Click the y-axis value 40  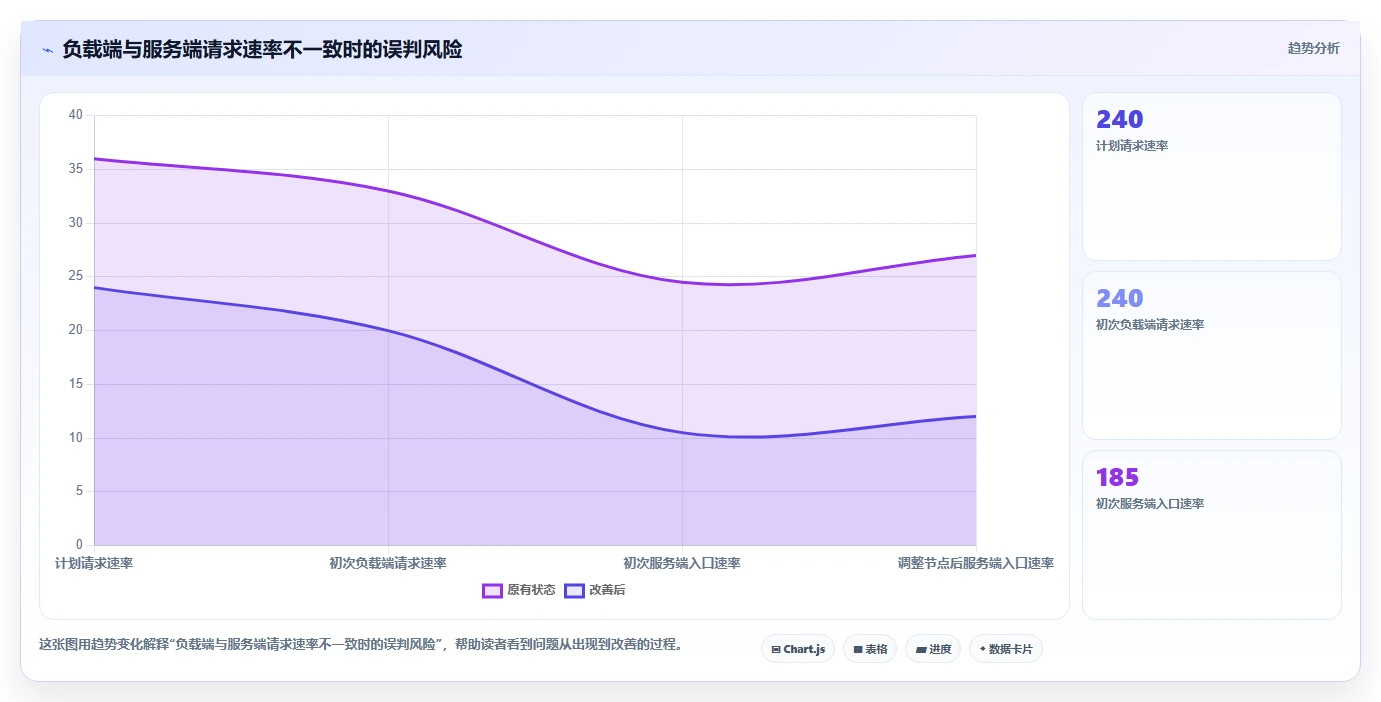pyautogui.click(x=76, y=115)
